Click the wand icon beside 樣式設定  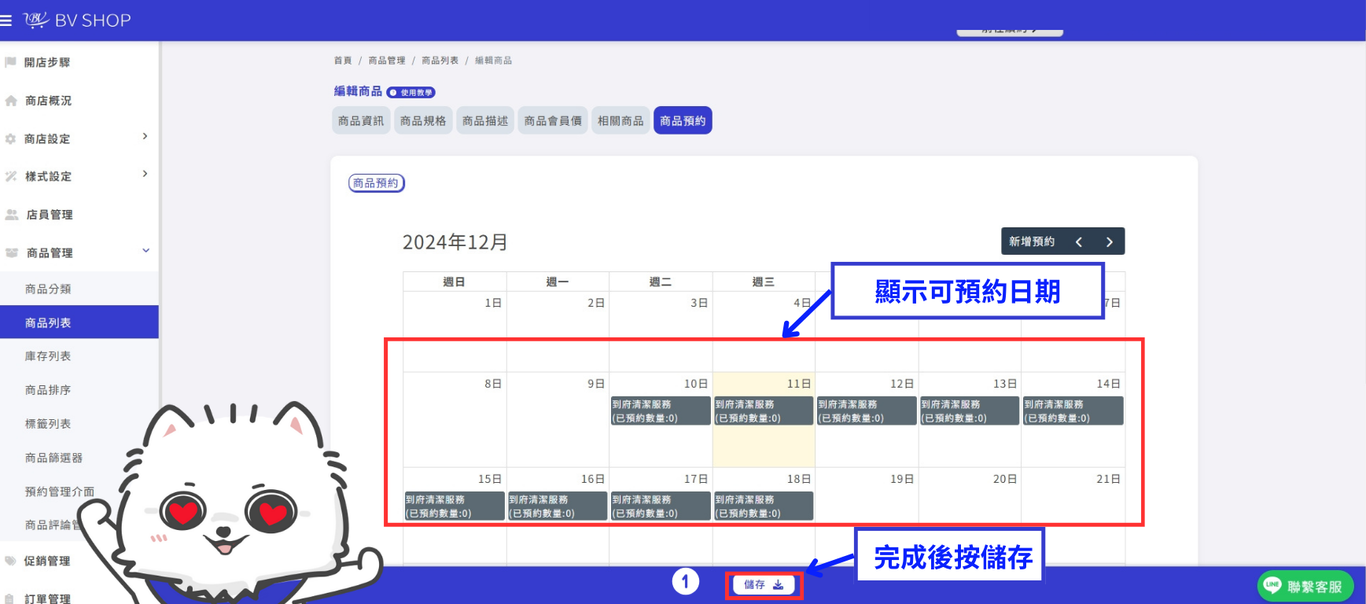(x=11, y=176)
